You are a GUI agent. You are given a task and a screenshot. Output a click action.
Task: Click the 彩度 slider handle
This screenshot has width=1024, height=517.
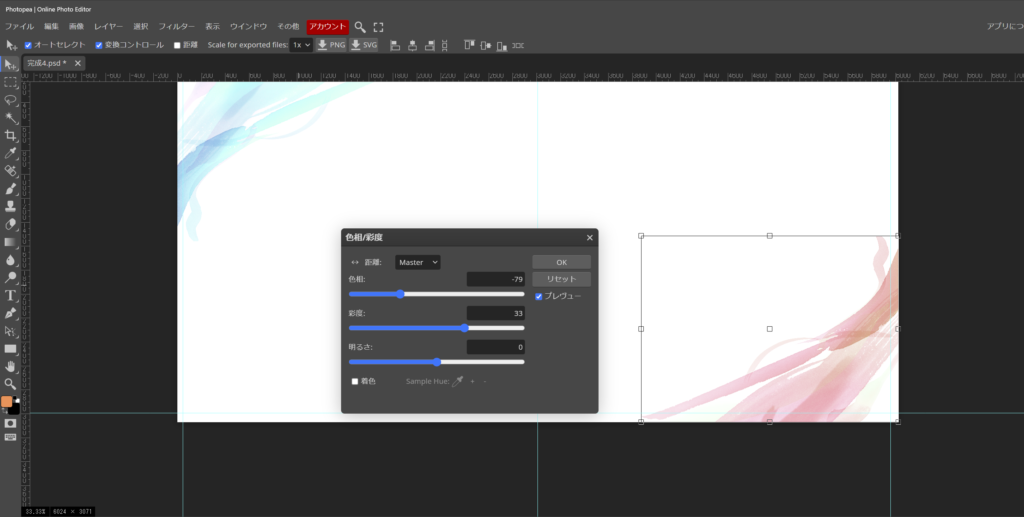tap(465, 328)
